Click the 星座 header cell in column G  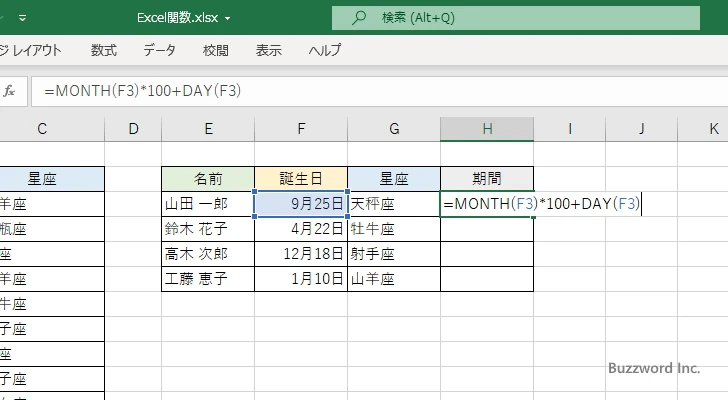pos(394,179)
